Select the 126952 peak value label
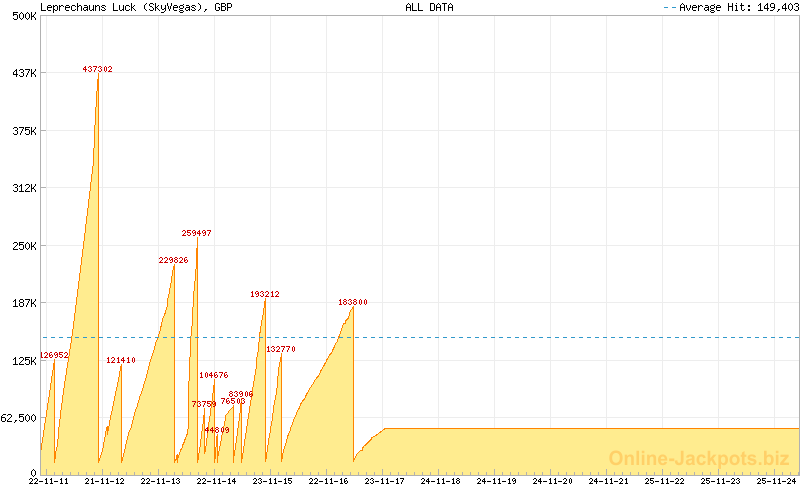The height and width of the screenshot is (490, 800). [54, 355]
